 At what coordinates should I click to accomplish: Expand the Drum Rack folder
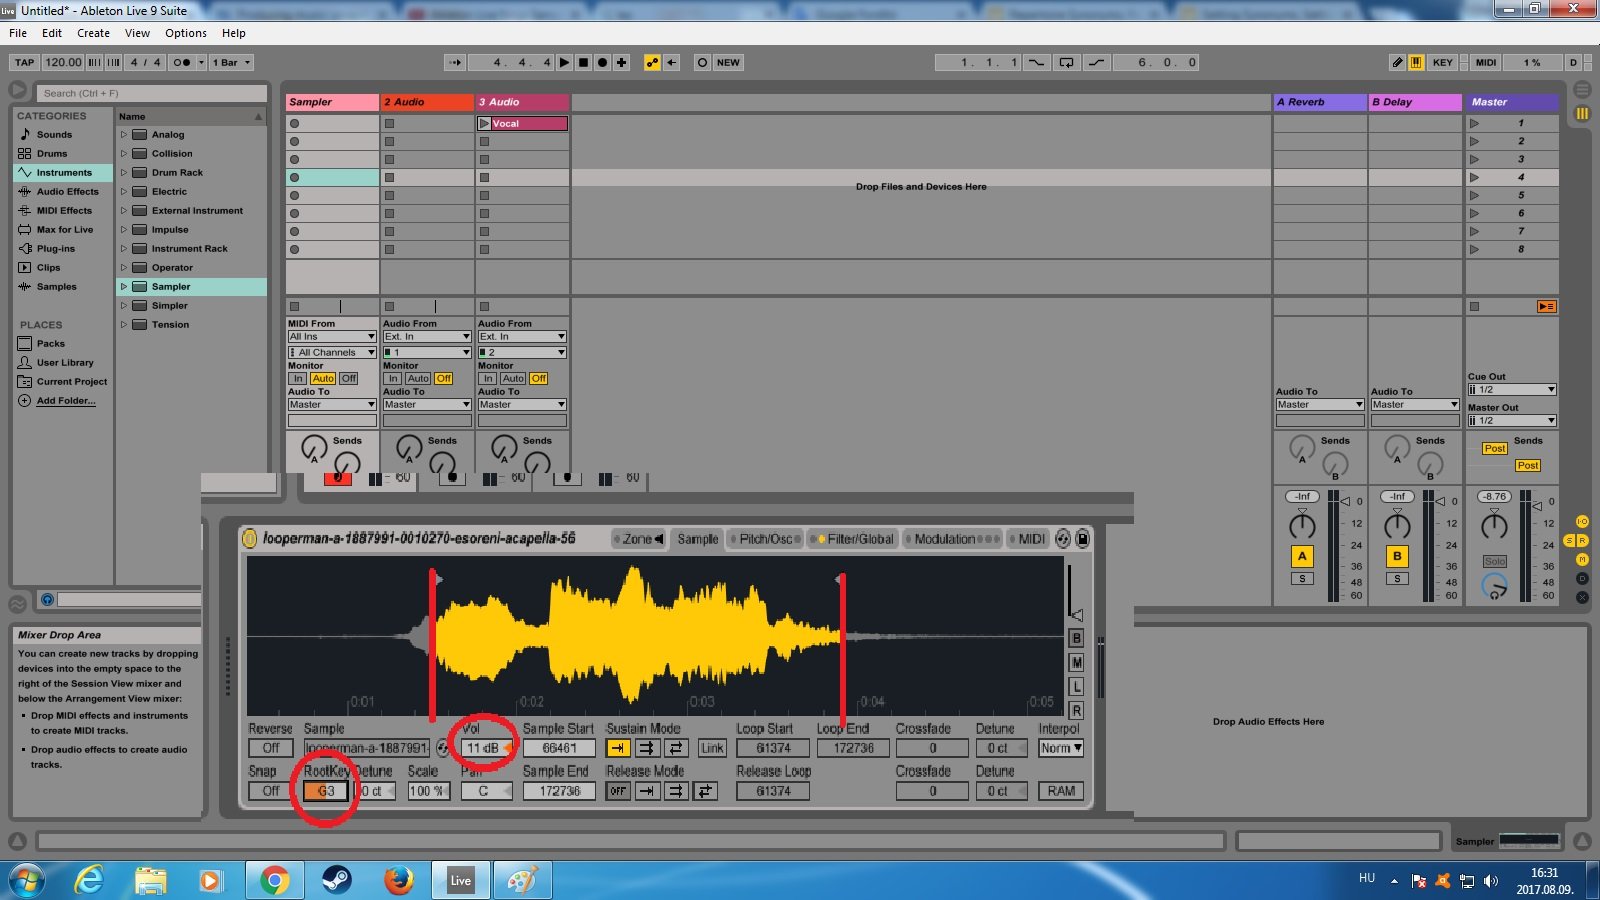click(x=124, y=172)
